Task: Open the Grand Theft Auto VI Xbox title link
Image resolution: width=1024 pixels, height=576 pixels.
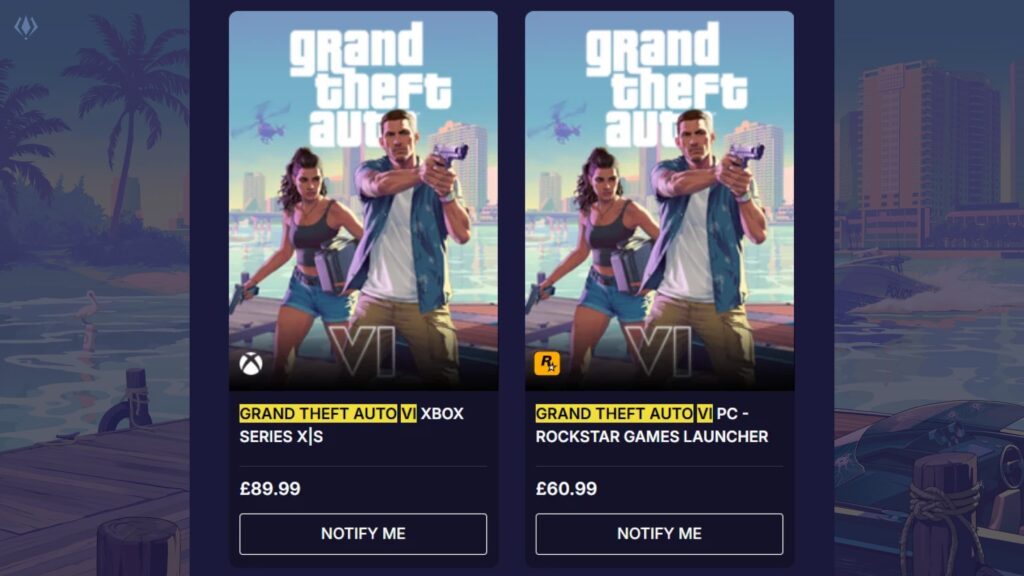Action: [x=352, y=424]
